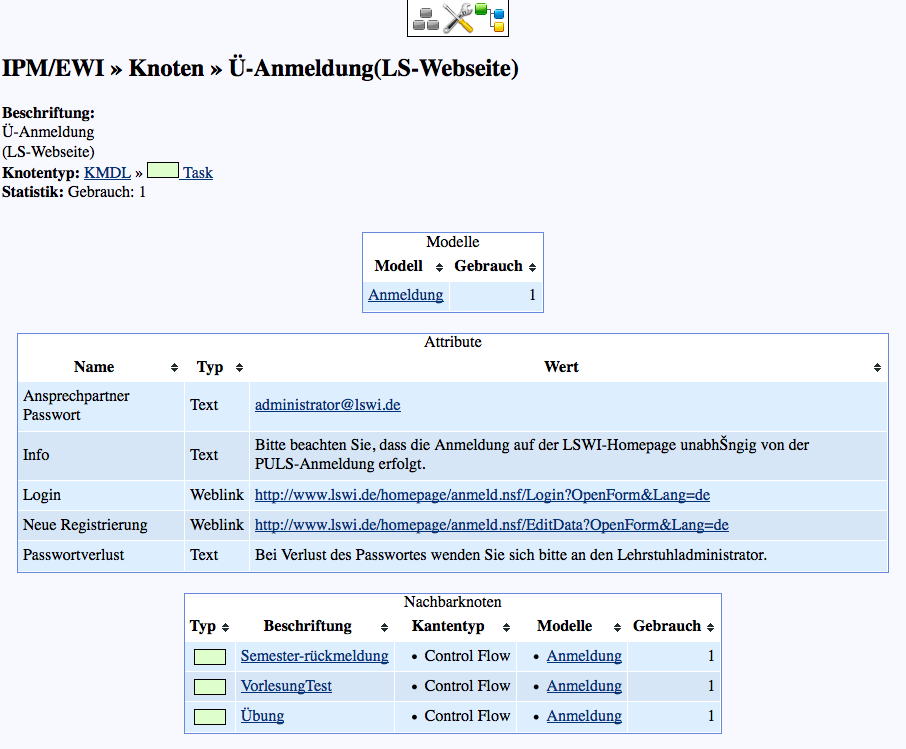Click 'Control Flow' in Übung row
Viewport: 906px width, 749px height.
tap(467, 716)
